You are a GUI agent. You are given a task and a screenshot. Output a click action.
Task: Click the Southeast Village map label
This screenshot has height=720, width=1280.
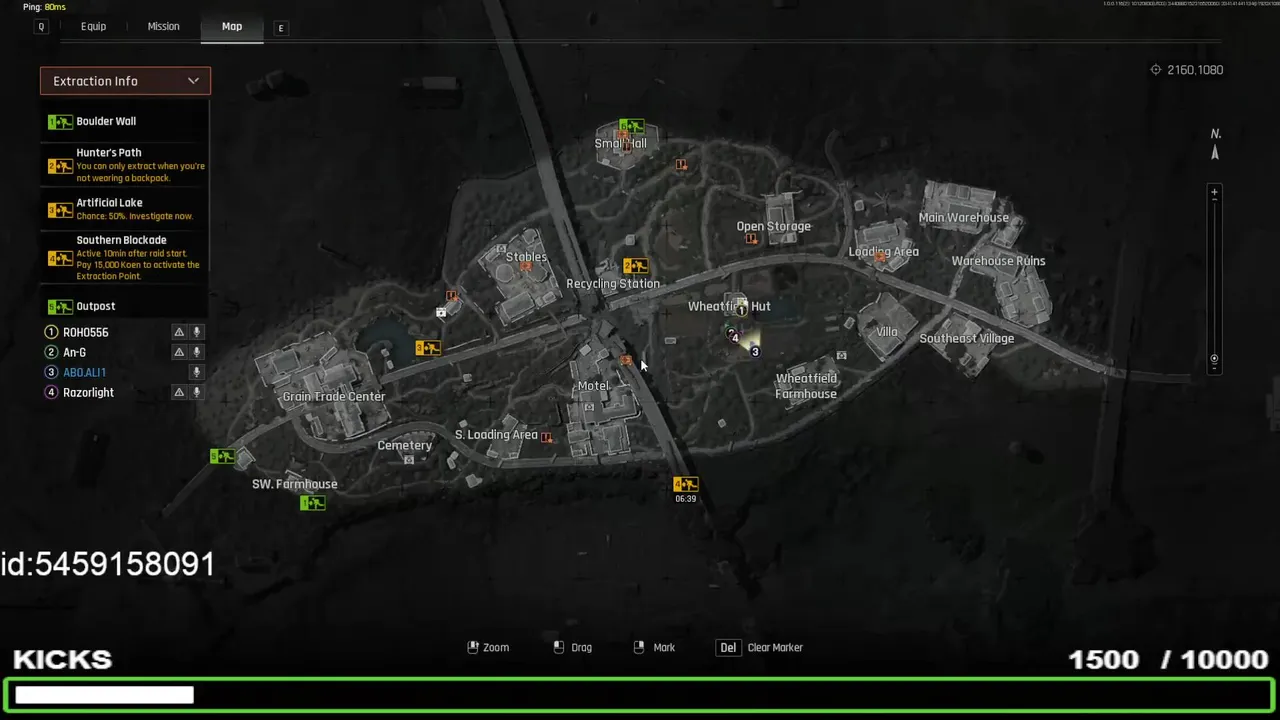click(x=967, y=338)
